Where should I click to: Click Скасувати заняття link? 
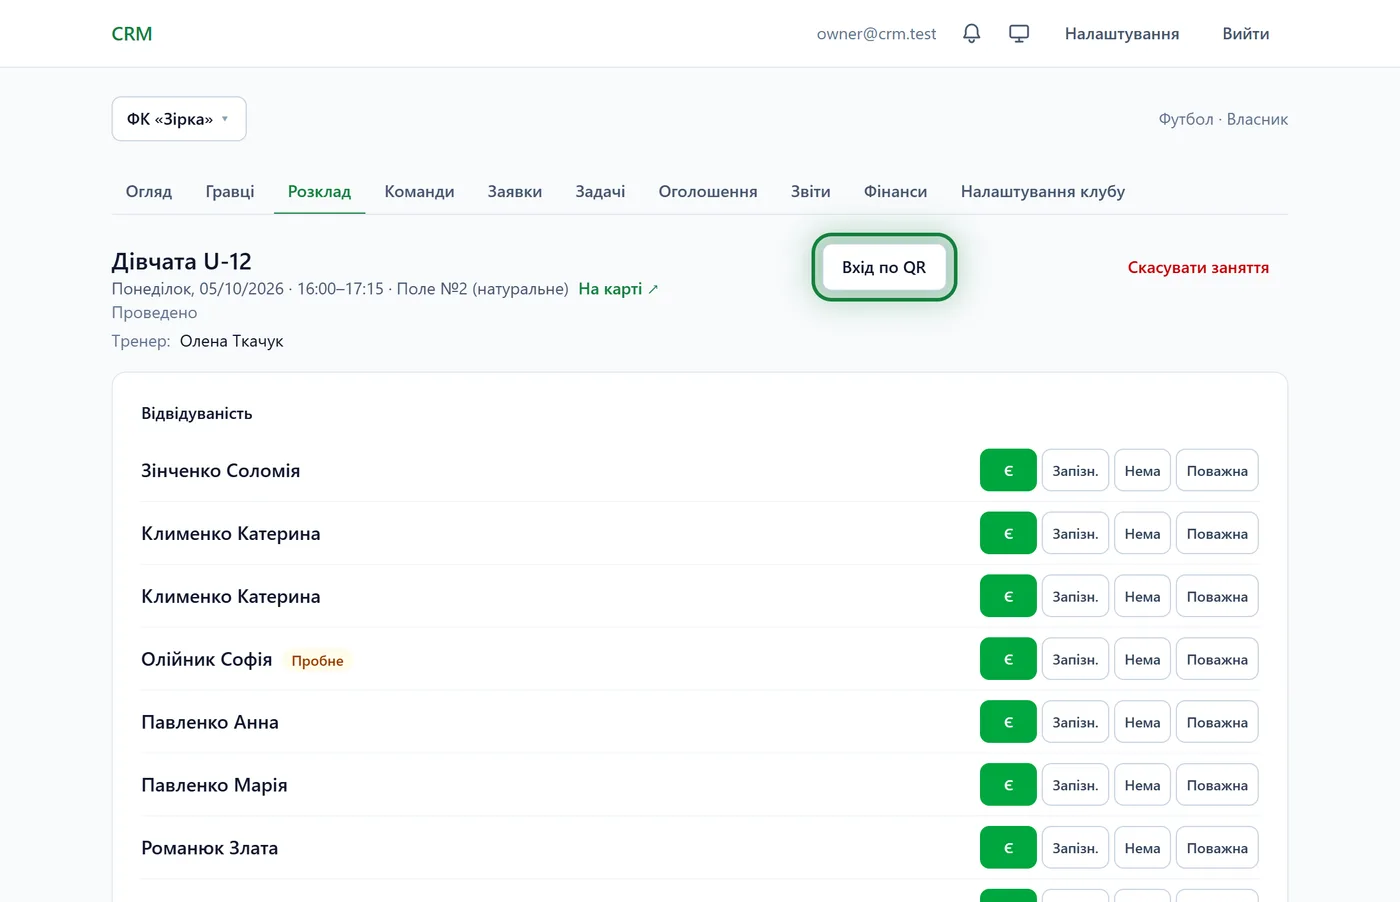pyautogui.click(x=1198, y=268)
